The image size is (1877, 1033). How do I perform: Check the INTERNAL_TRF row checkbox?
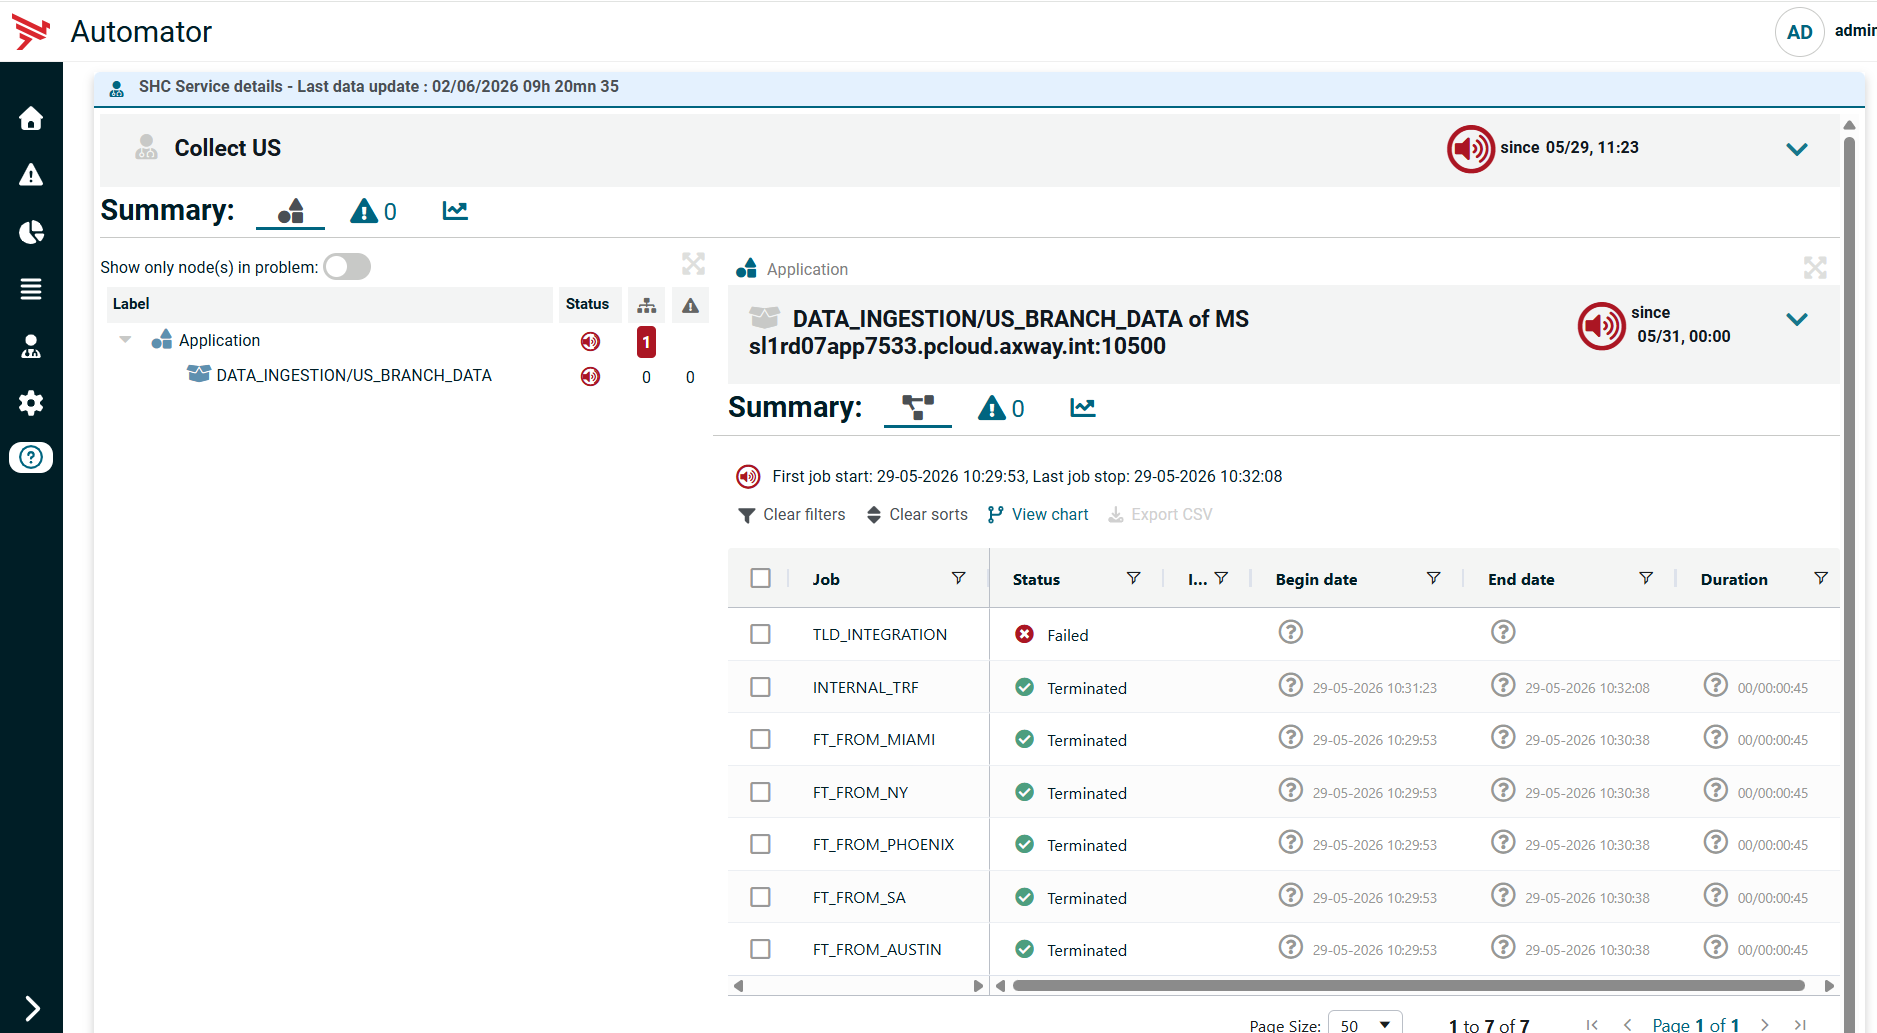coord(760,687)
